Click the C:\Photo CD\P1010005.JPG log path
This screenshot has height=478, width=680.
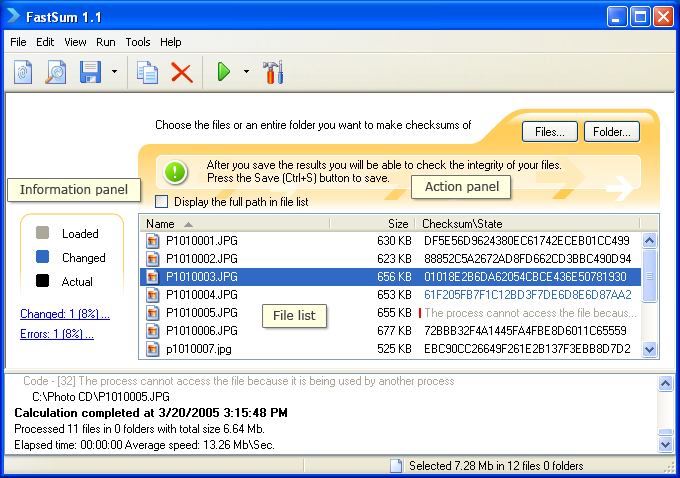[x=101, y=396]
